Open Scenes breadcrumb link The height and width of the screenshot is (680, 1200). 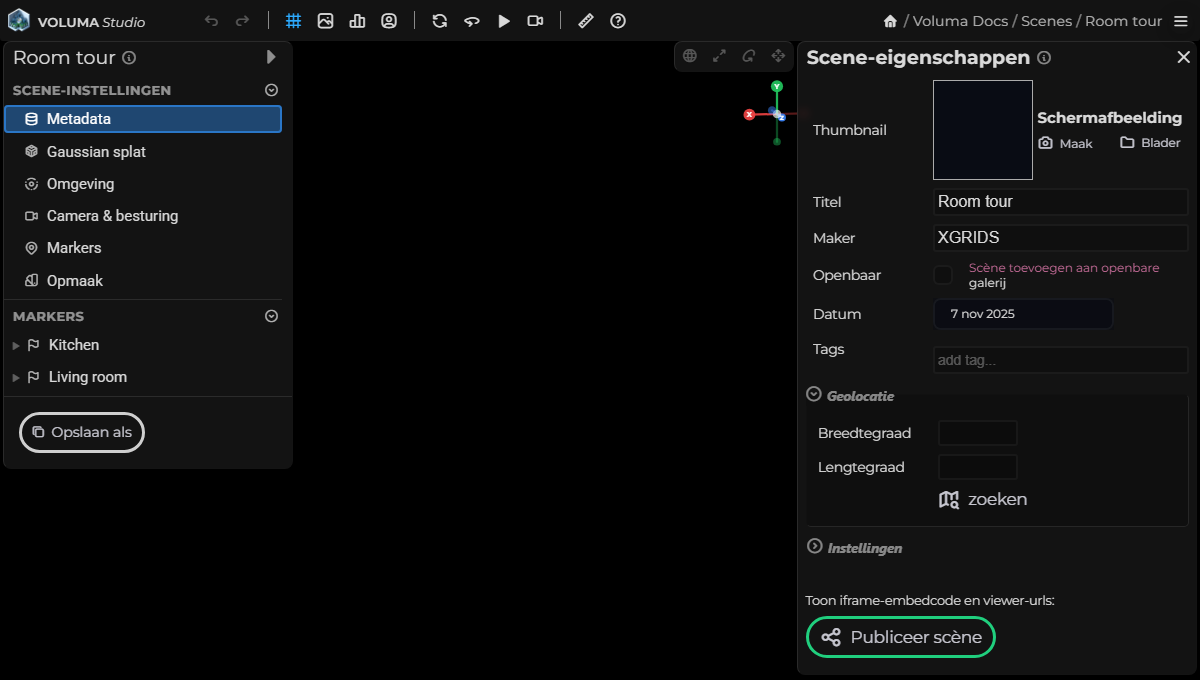(x=1046, y=21)
